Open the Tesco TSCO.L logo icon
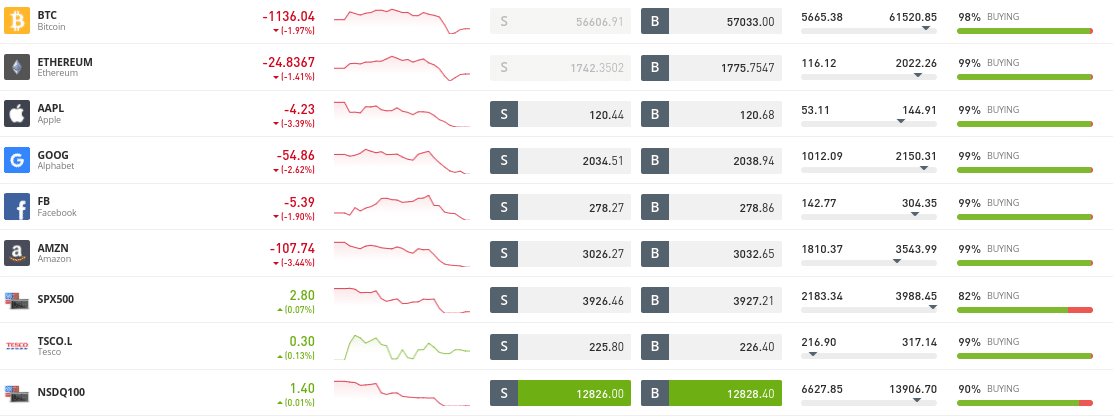Screen dimensions: 1113x416 (x=17, y=346)
